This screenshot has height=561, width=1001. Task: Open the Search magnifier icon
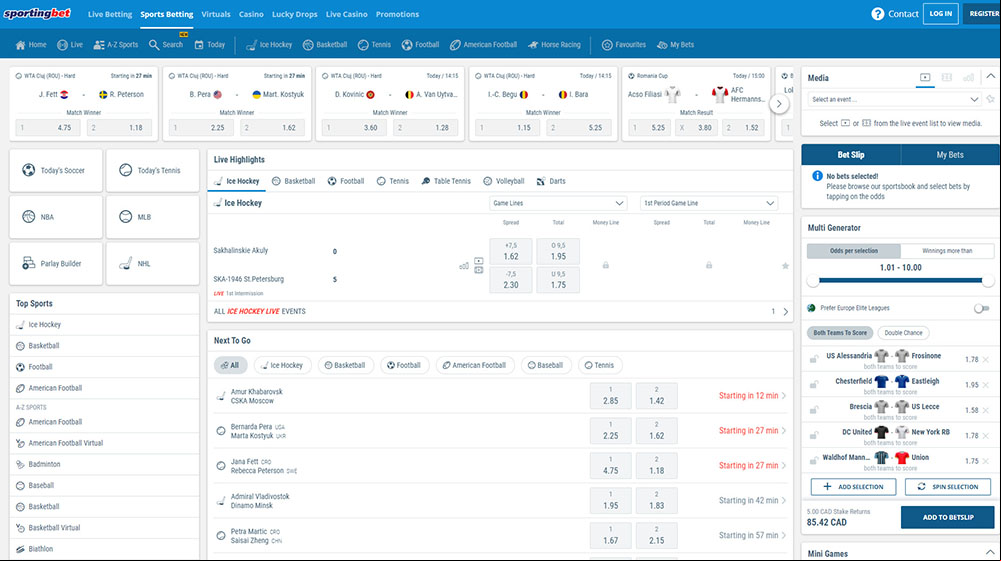pos(154,45)
